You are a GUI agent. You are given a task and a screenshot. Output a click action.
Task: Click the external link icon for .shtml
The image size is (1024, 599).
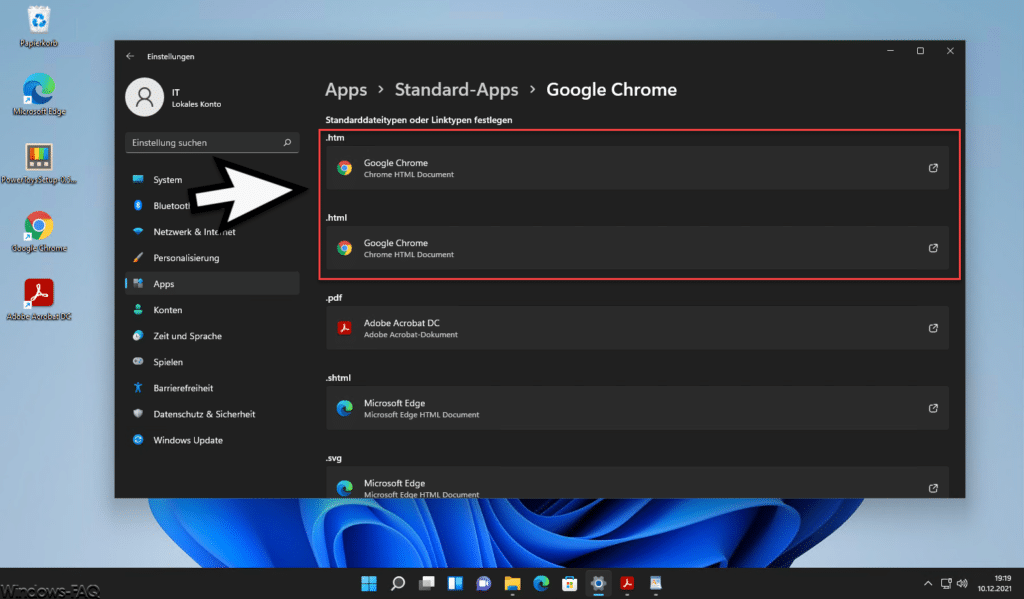[933, 408]
